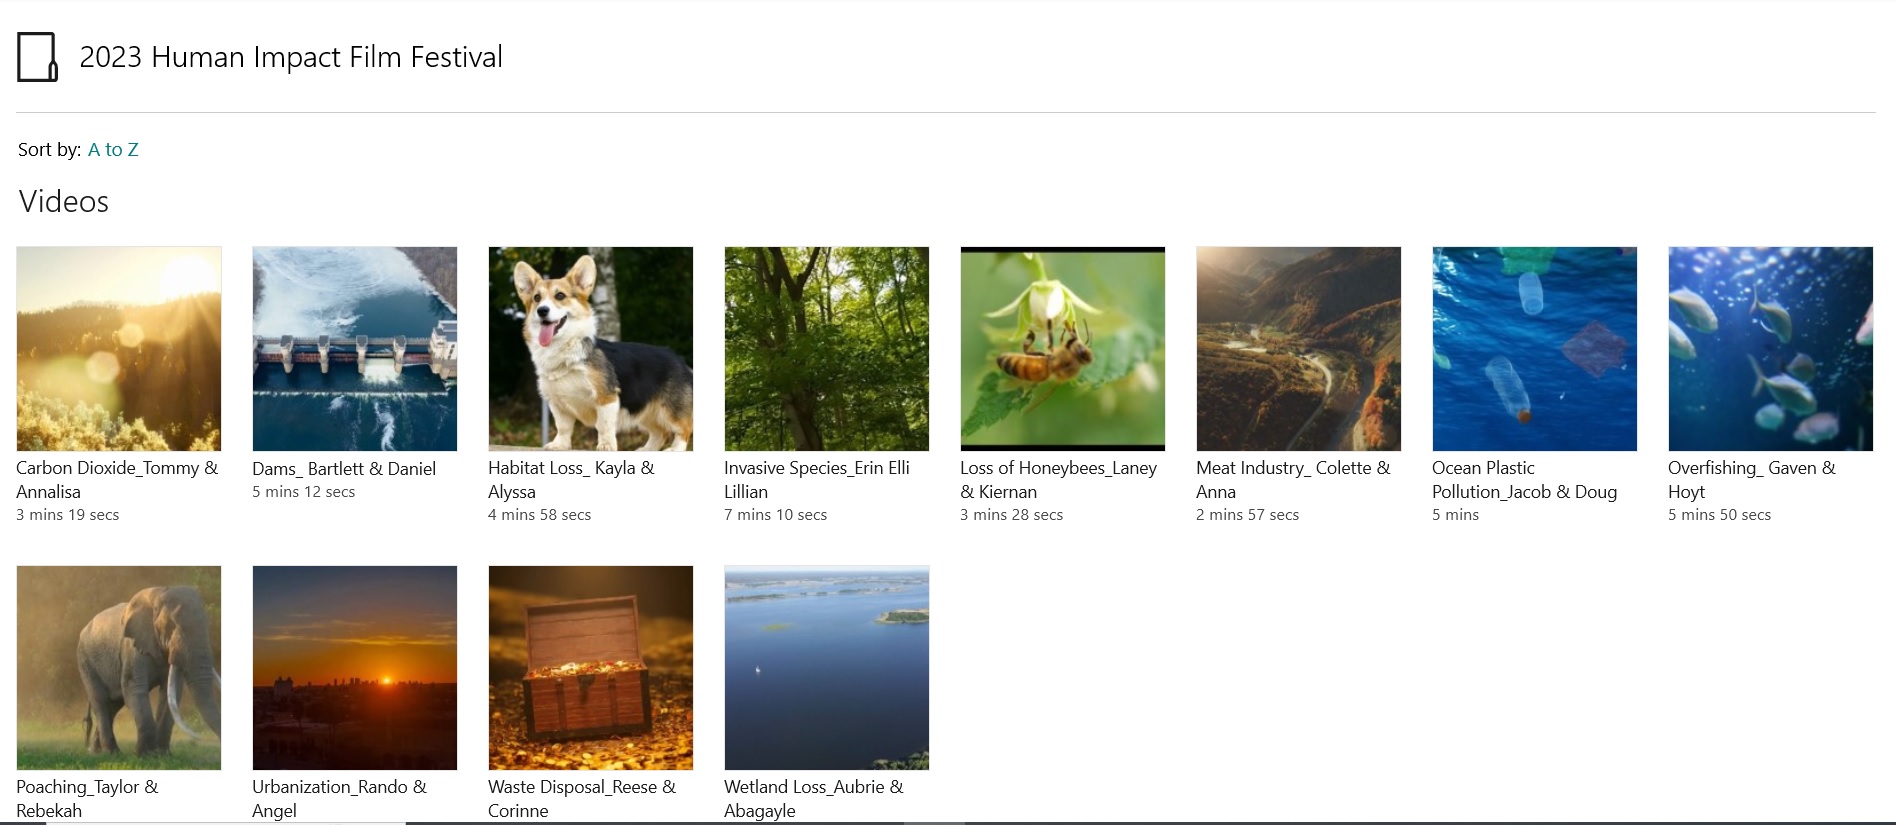Viewport: 1896px width, 825px height.
Task: Open the treasure chest Waste Disposal thumbnail
Action: (591, 668)
